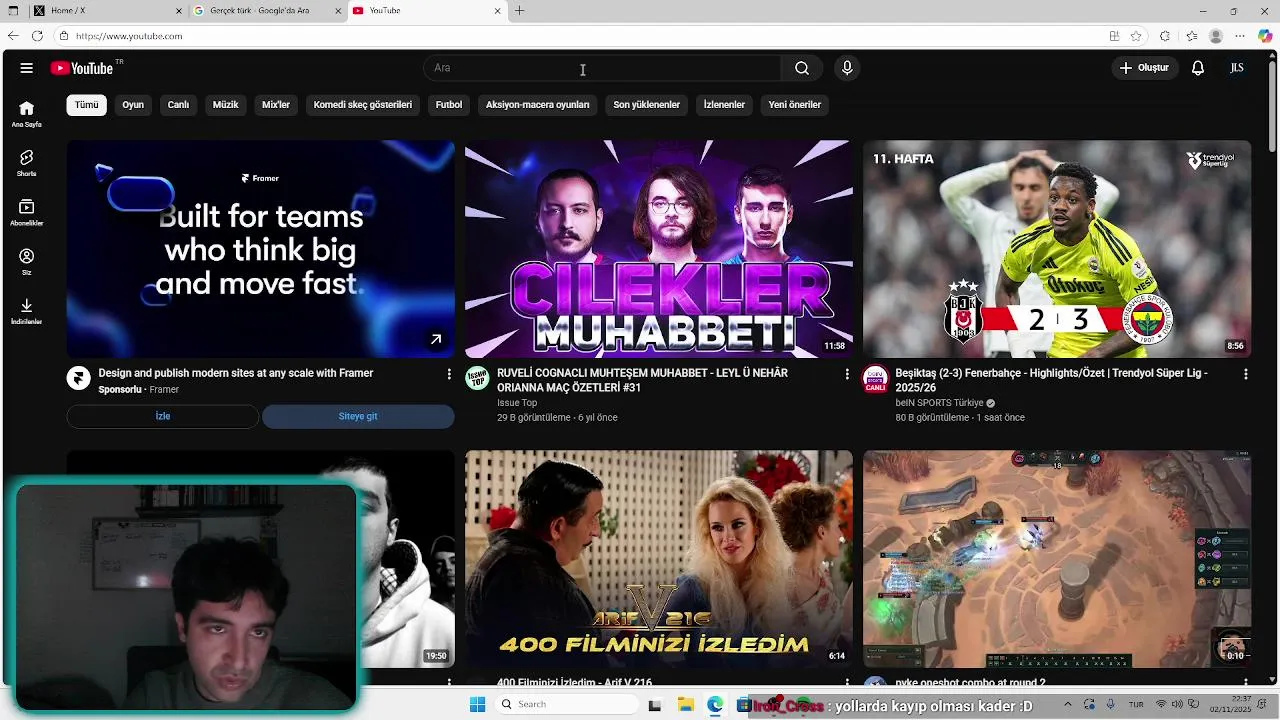Open browser settings and more menu
This screenshot has height=720, width=1280.
pos(1242,36)
